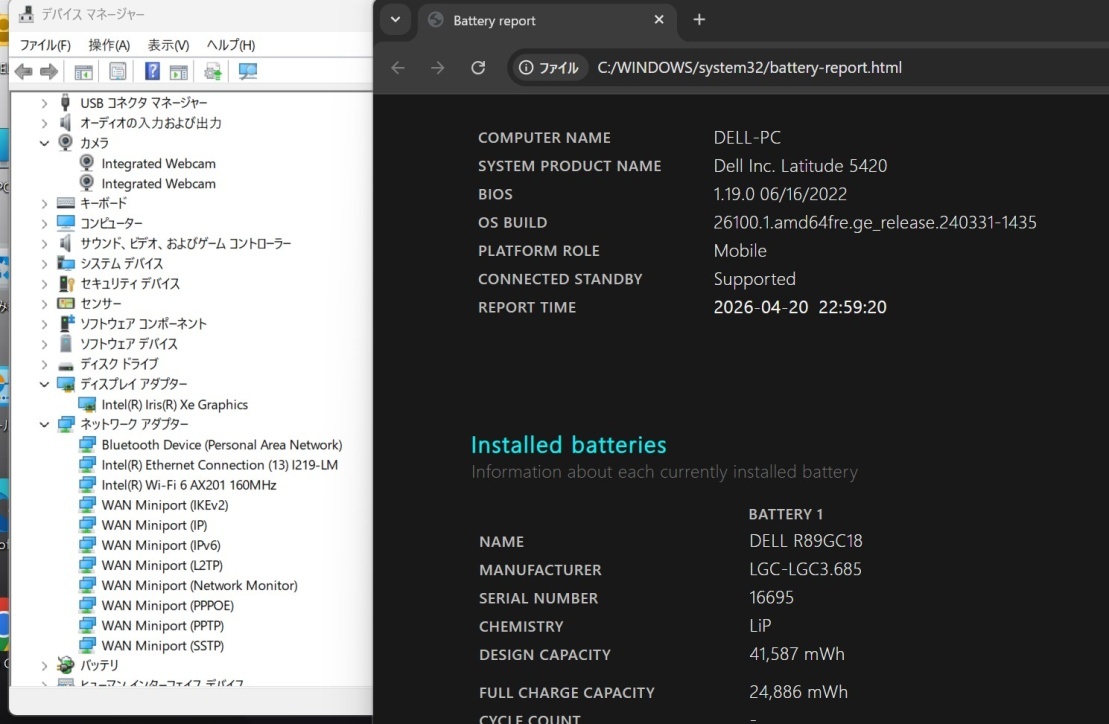Click the address bar showing battery-report.html
Viewport: 1109px width, 724px height.
click(749, 68)
